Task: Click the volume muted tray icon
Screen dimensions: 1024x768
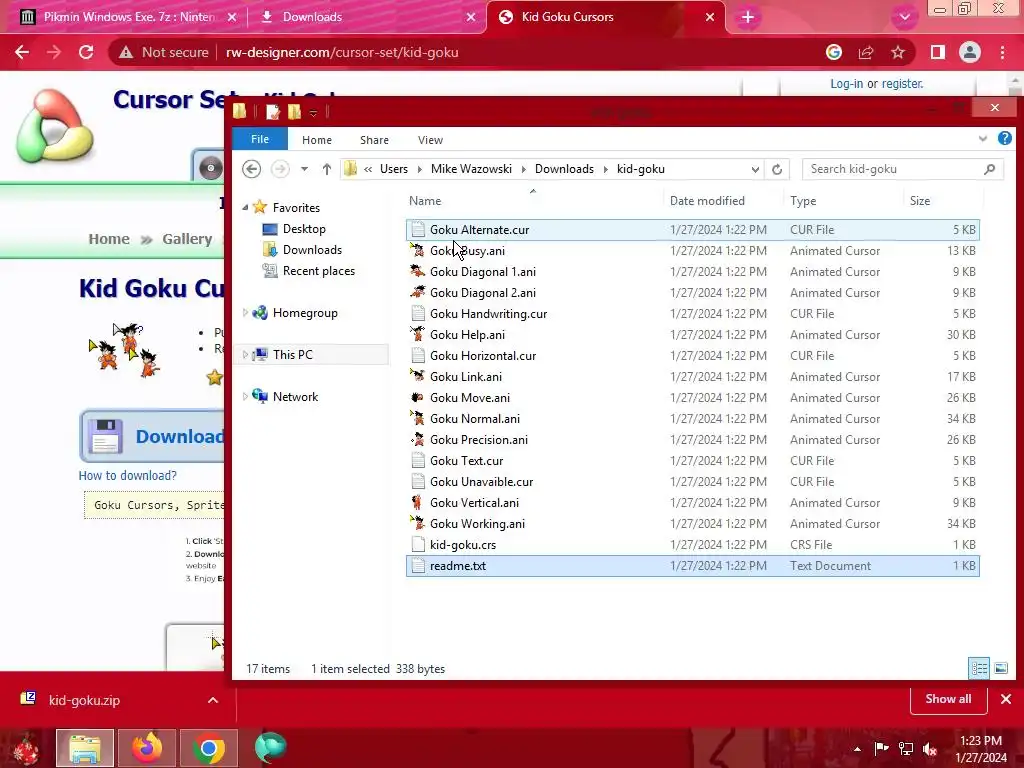Action: point(930,748)
